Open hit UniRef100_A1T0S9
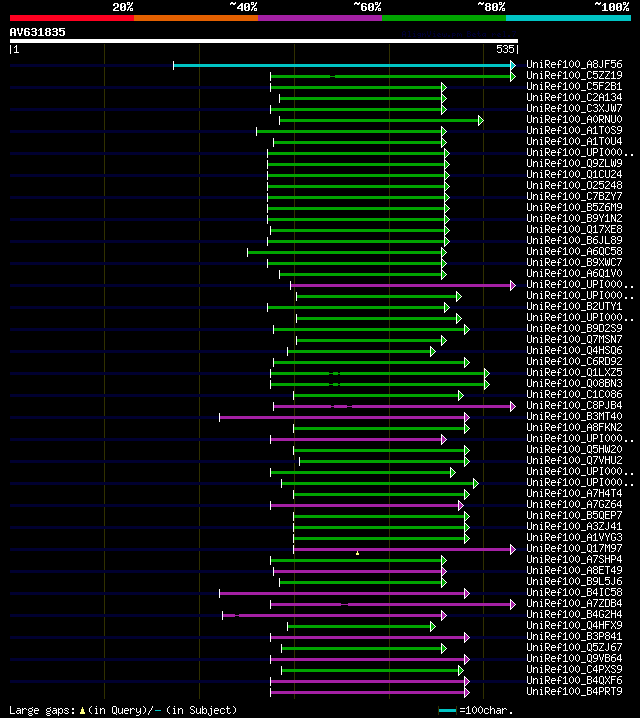The image size is (640, 718). (x=574, y=130)
